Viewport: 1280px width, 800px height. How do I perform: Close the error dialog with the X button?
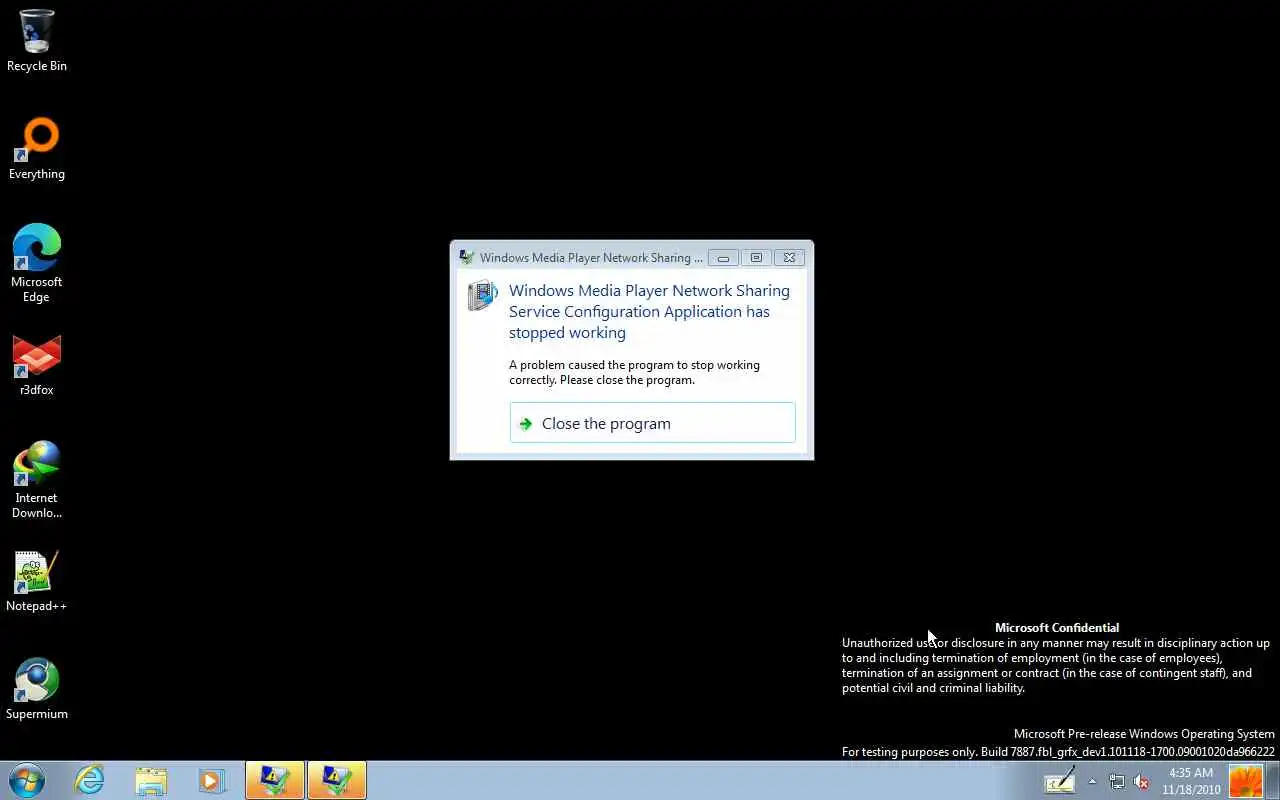coord(789,258)
